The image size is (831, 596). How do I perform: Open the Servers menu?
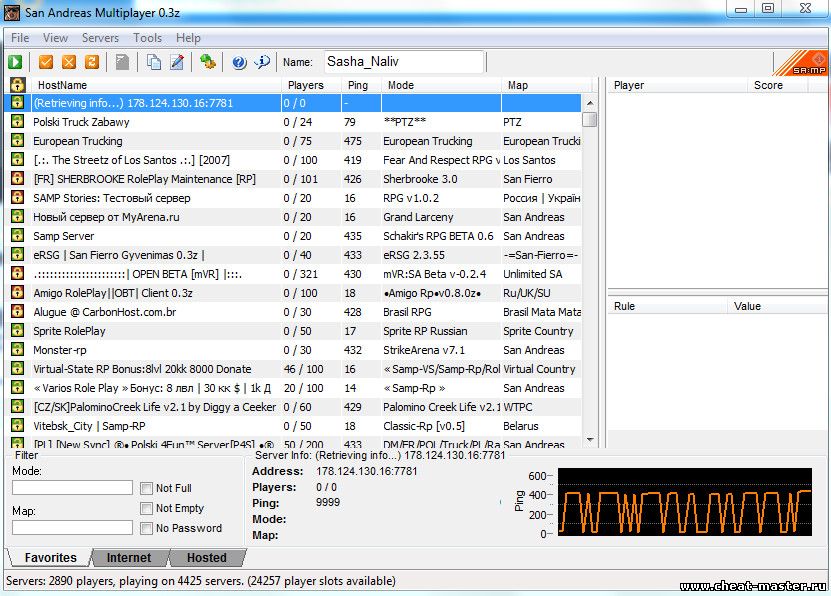click(x=100, y=38)
